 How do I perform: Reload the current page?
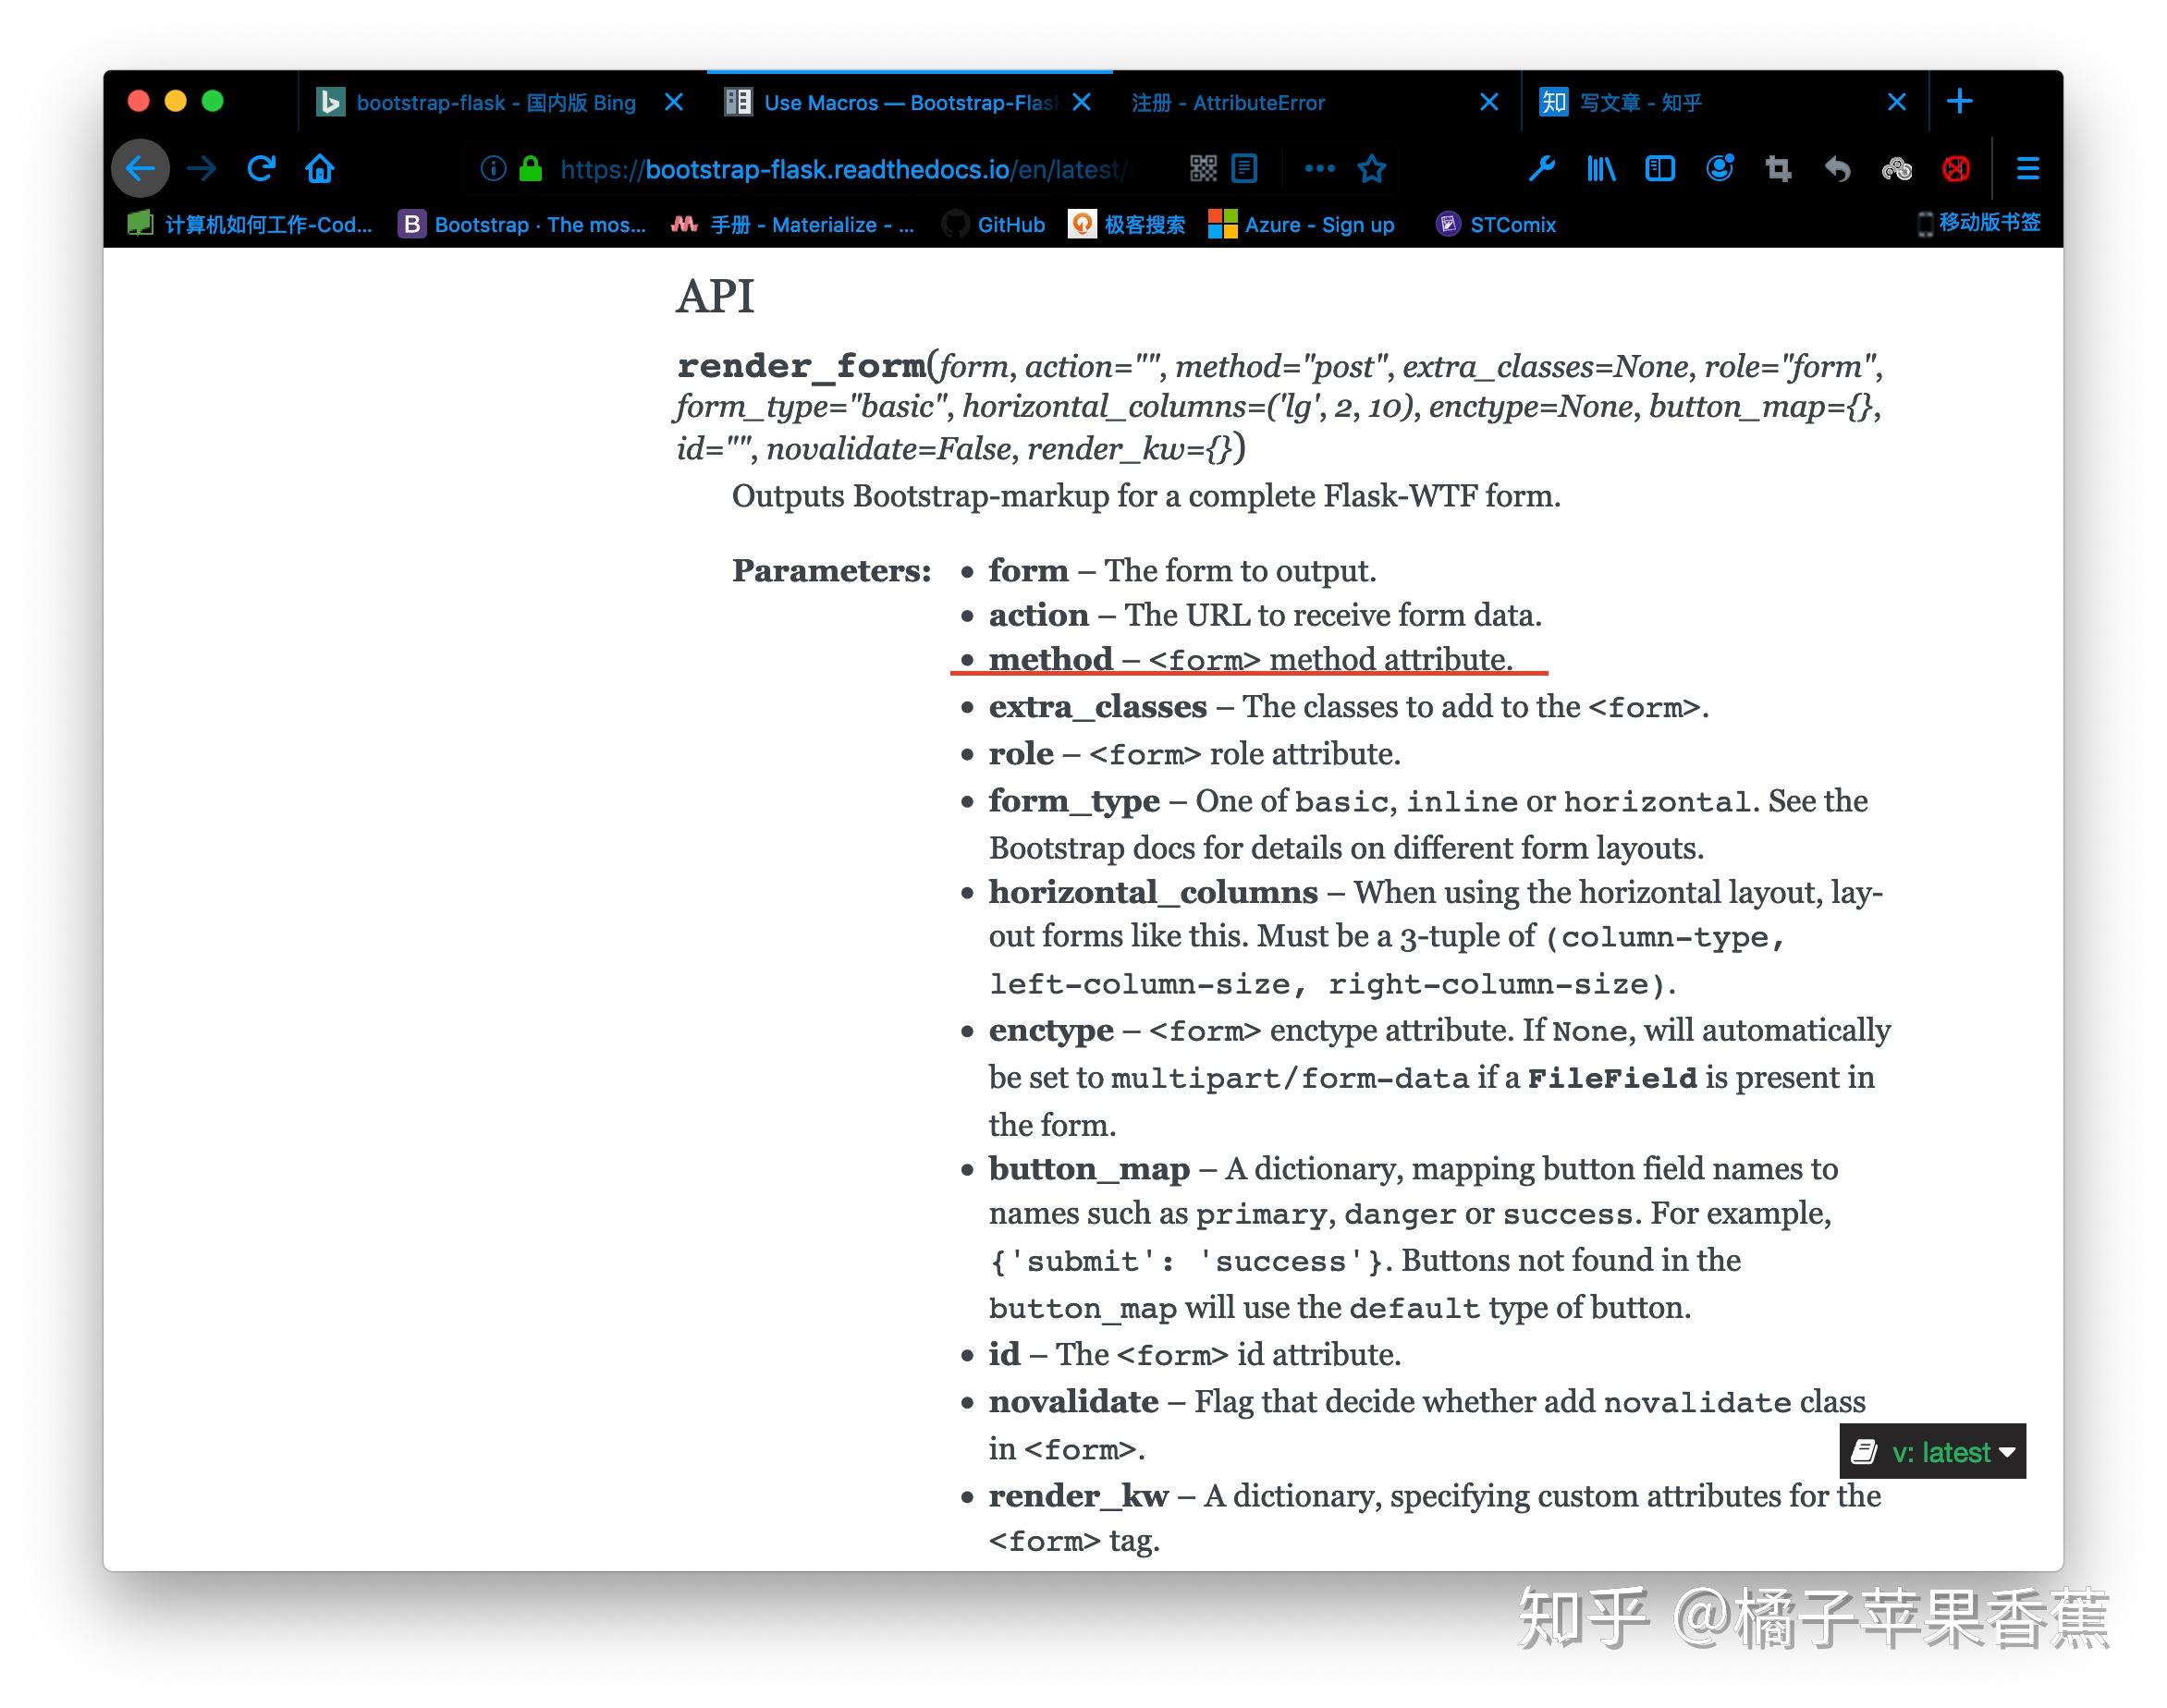(261, 168)
